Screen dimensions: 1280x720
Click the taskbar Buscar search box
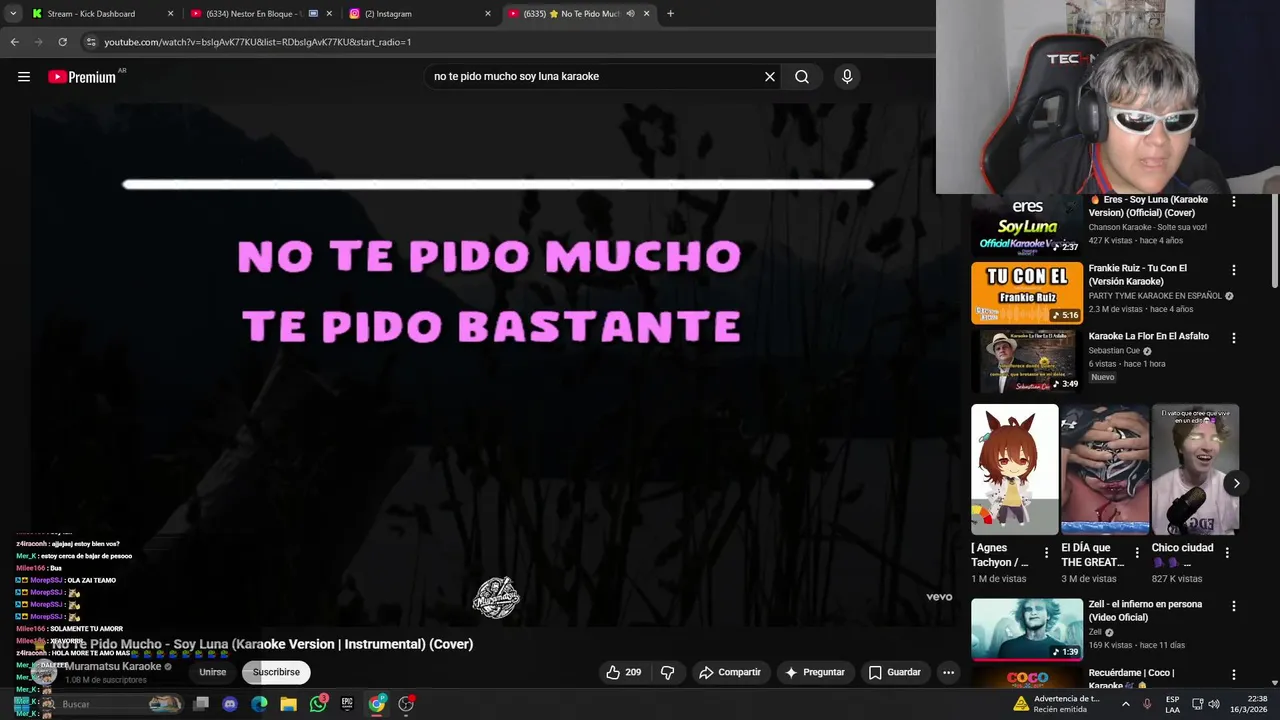tap(113, 704)
